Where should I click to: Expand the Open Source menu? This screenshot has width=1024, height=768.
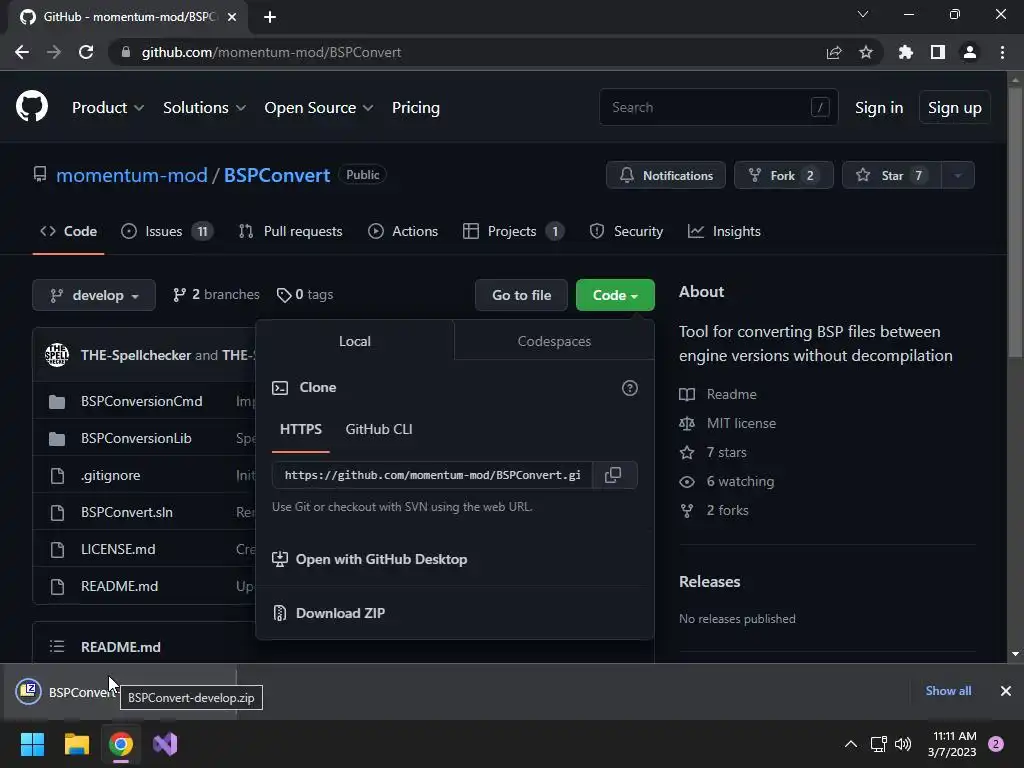pyautogui.click(x=319, y=108)
